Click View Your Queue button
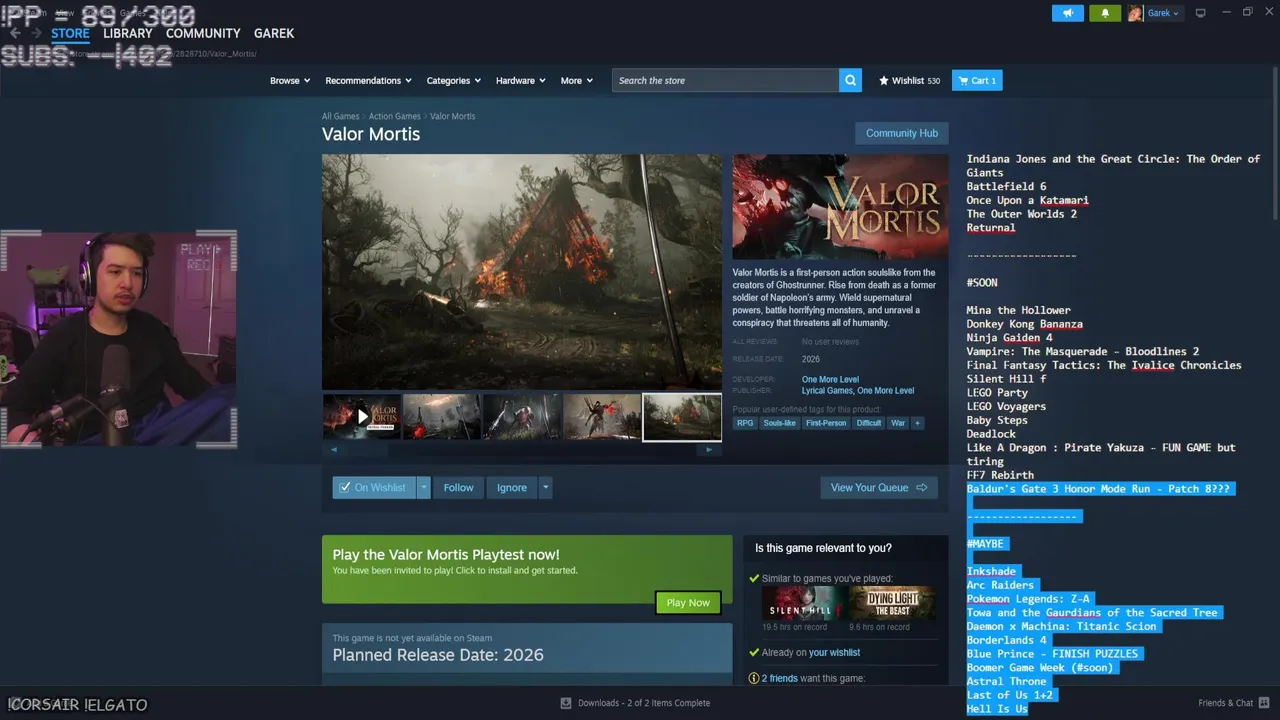Image resolution: width=1280 pixels, height=720 pixels. point(879,487)
